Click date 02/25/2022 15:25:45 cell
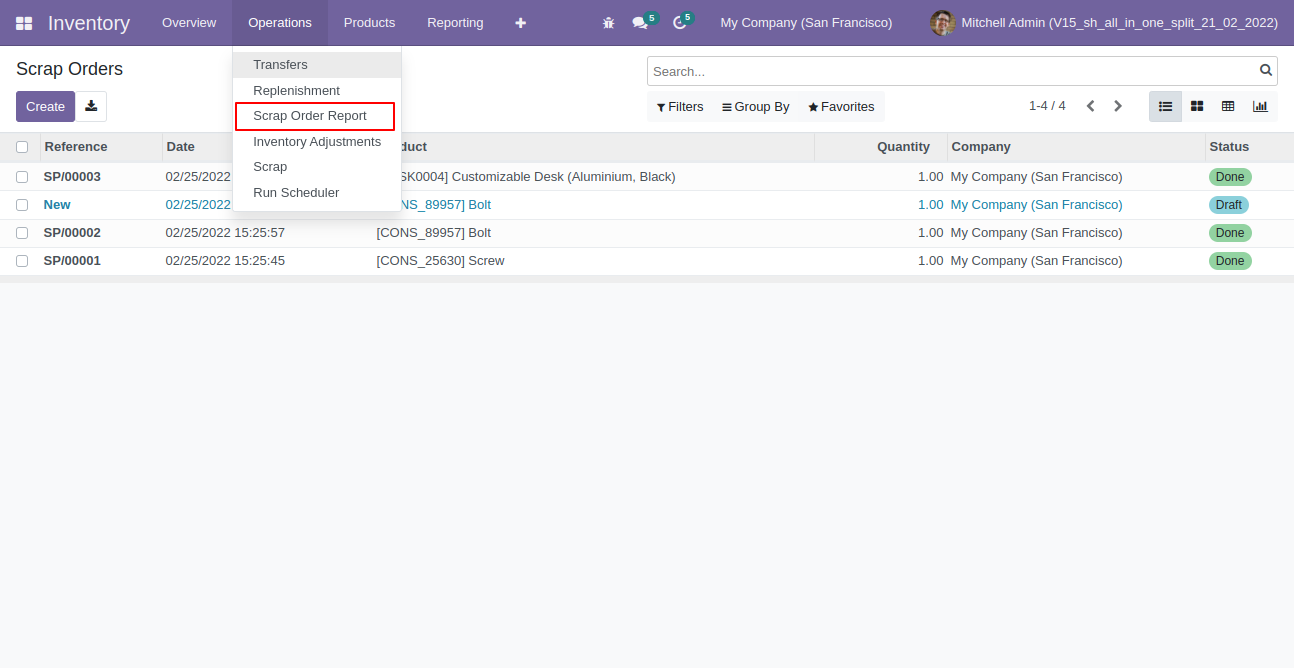Viewport: 1294px width, 668px height. click(x=225, y=261)
